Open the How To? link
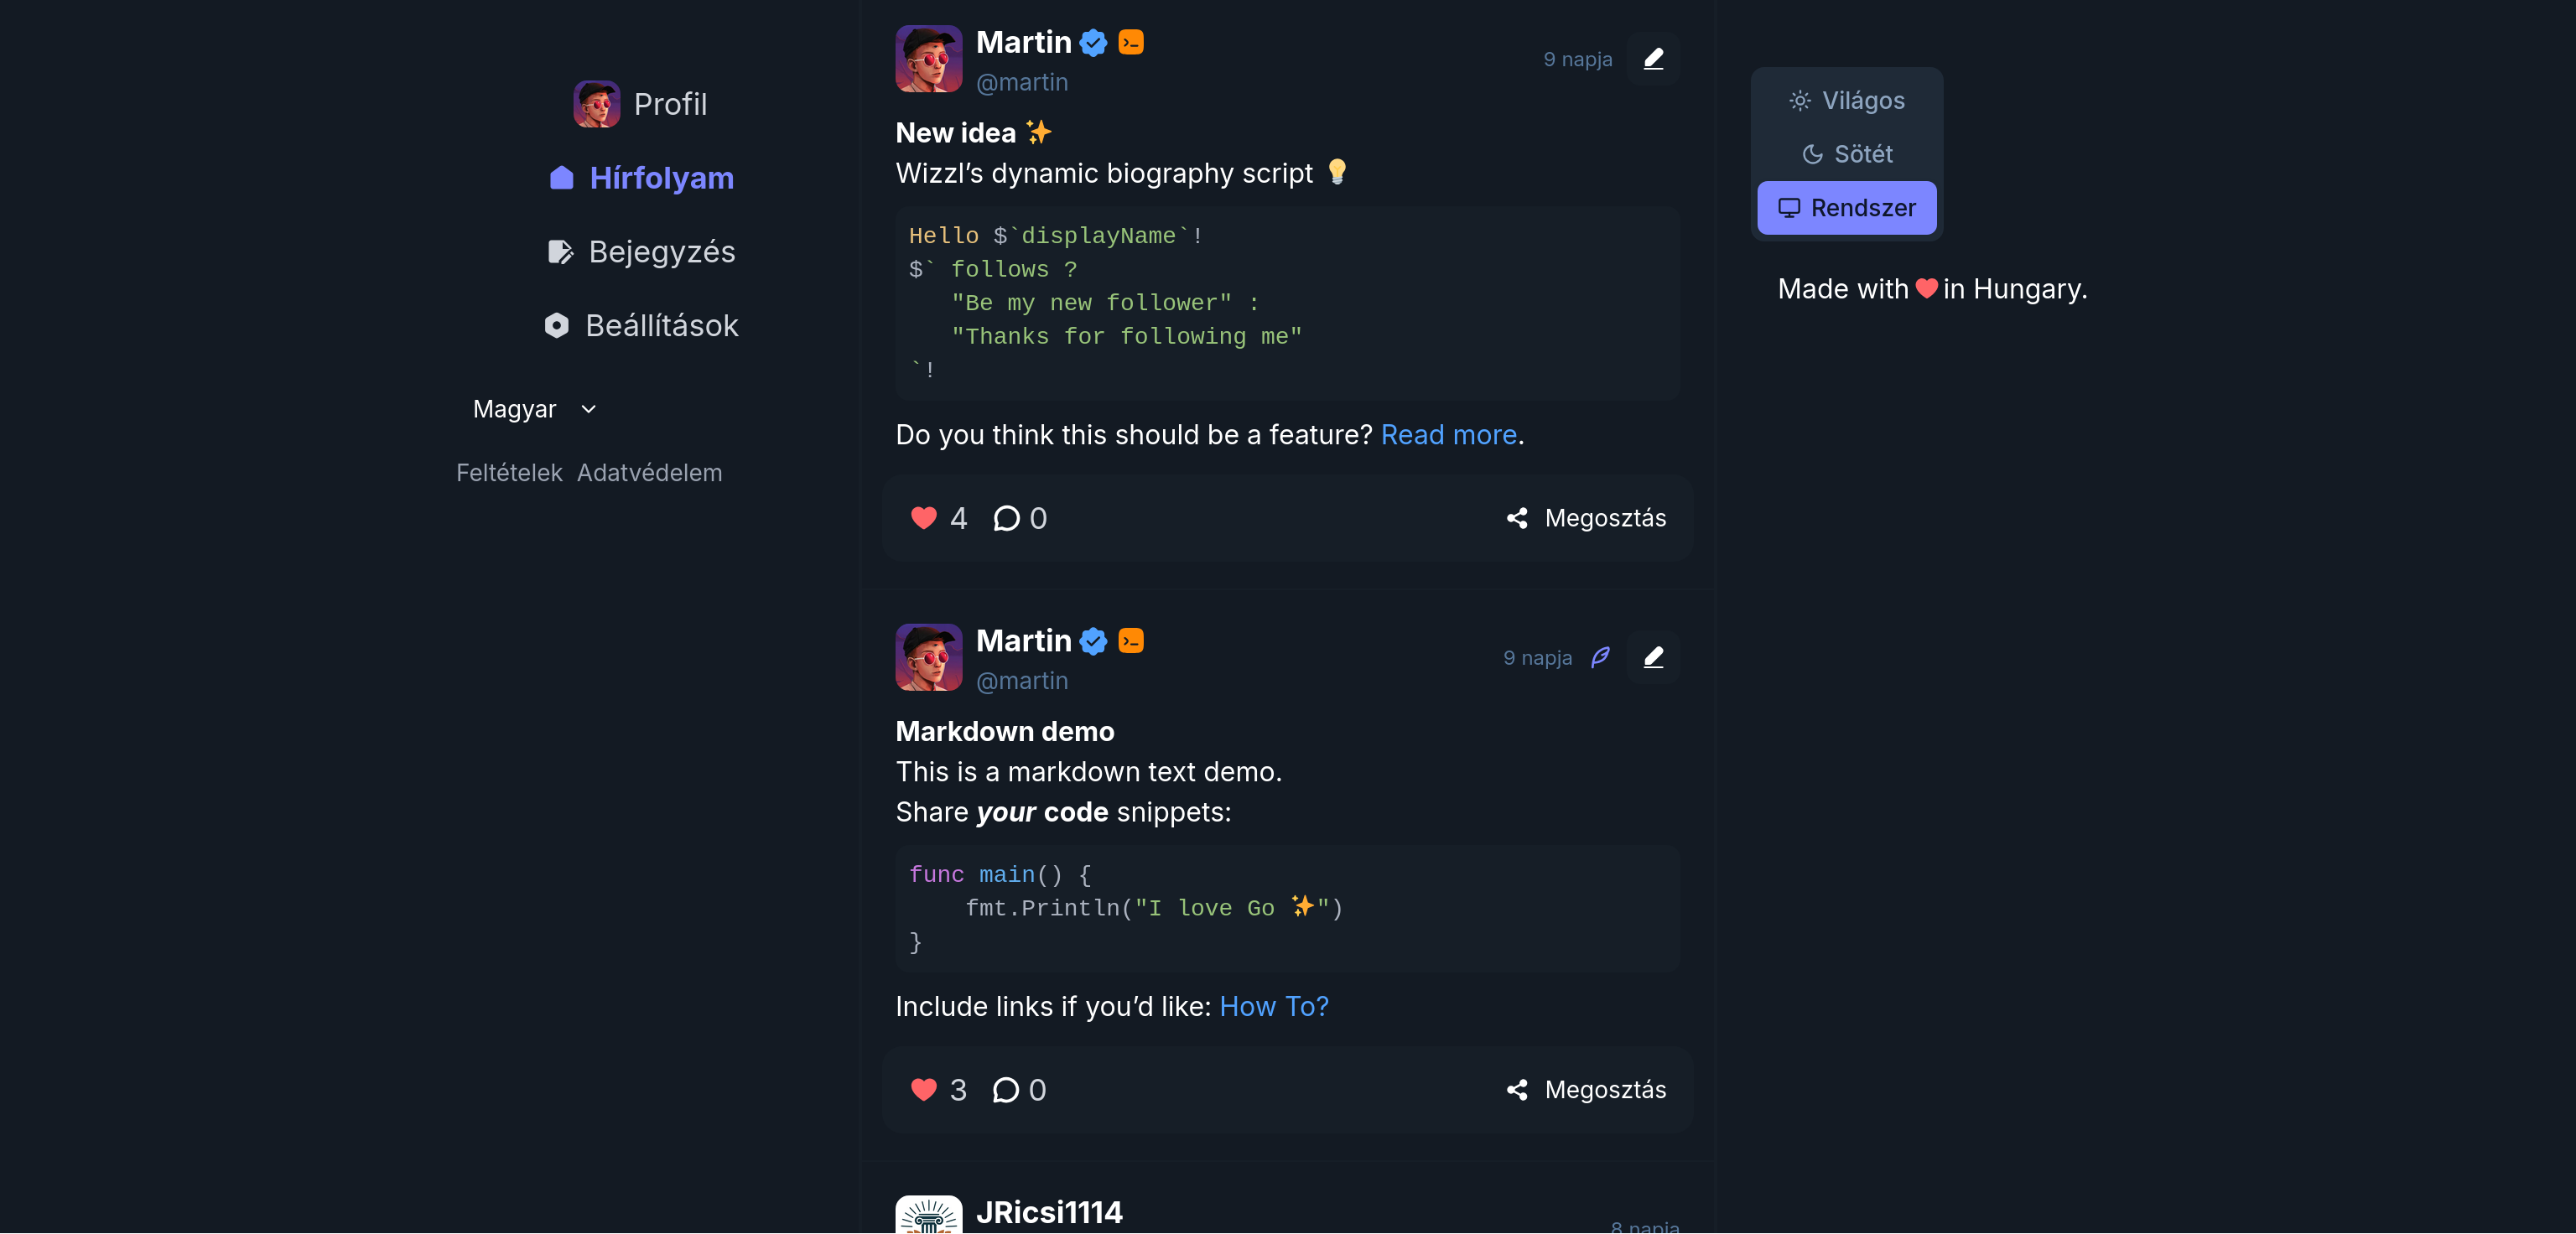This screenshot has width=2576, height=1234. pyautogui.click(x=1273, y=1006)
